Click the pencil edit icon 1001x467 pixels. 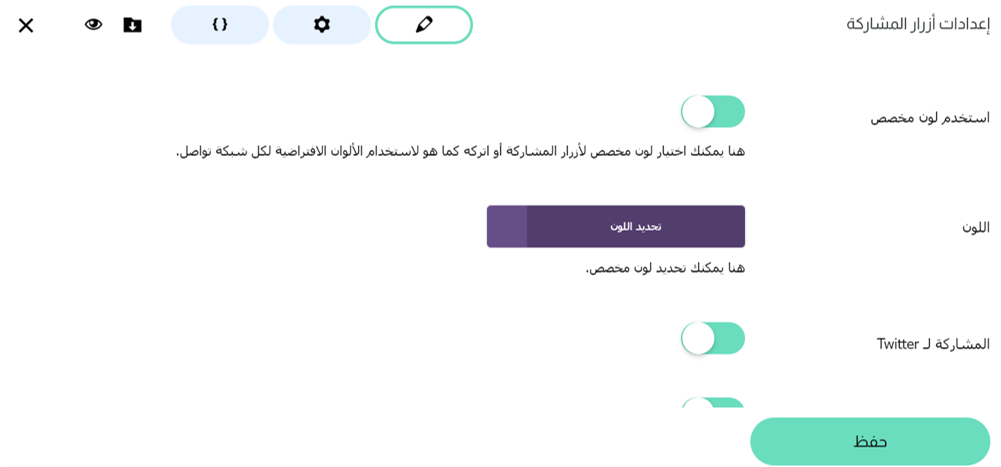[x=424, y=25]
